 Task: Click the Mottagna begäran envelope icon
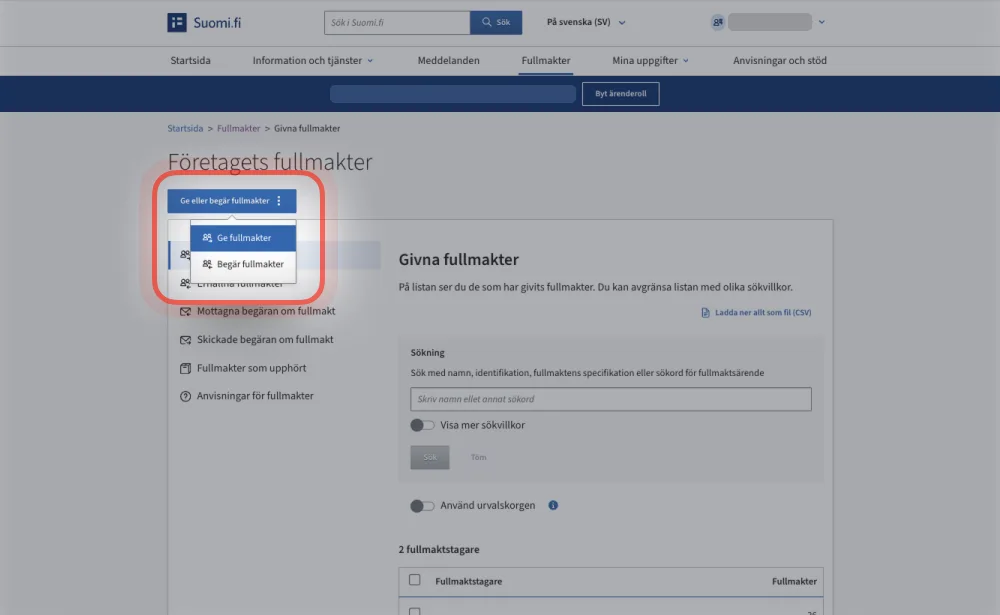(185, 311)
